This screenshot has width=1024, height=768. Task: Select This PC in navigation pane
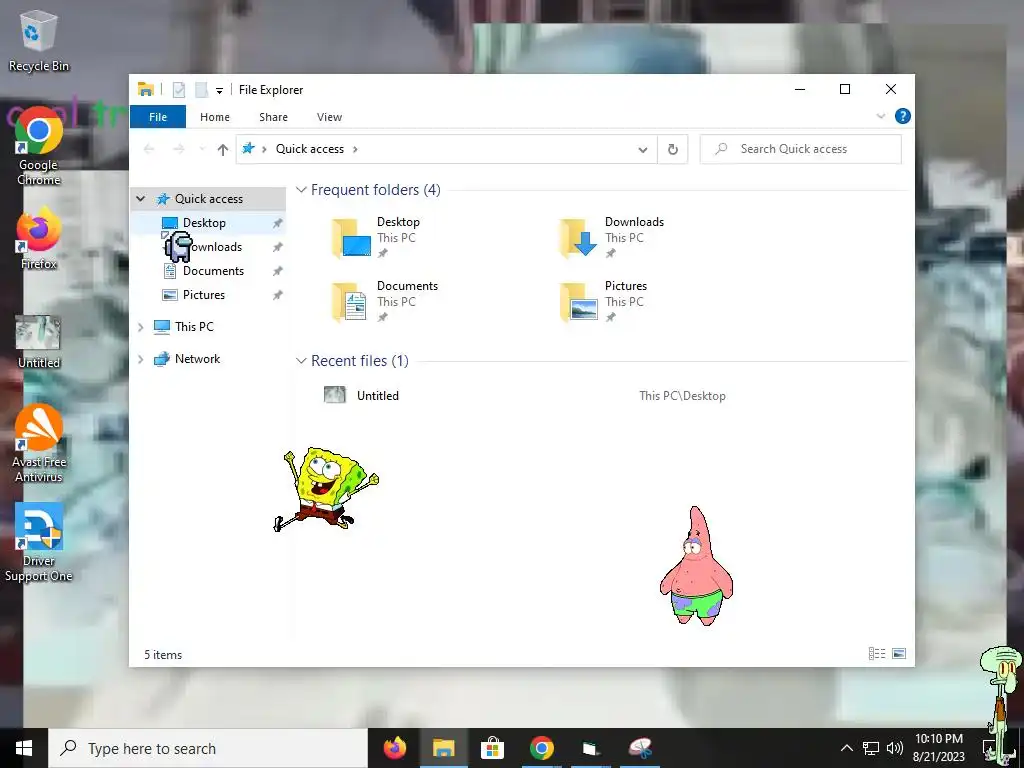(x=194, y=327)
